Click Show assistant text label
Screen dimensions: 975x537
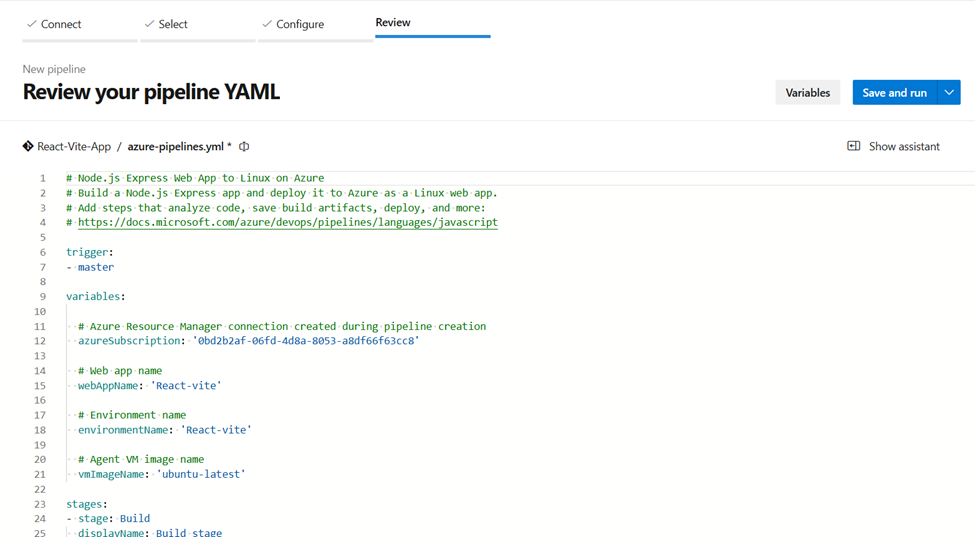904,147
